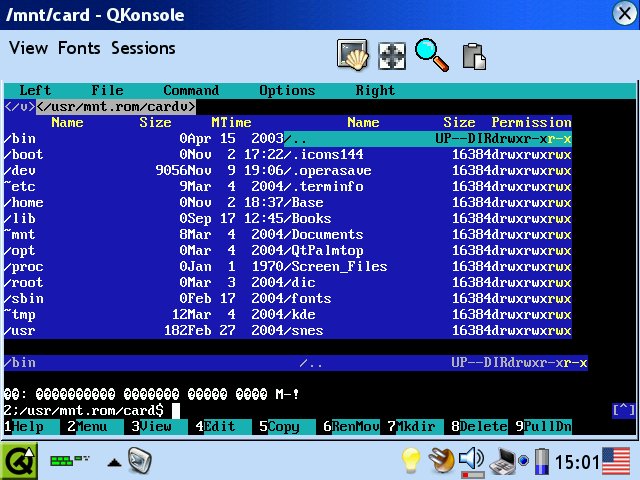Click the light bulb tray icon
The width and height of the screenshot is (640, 480).
tap(411, 460)
